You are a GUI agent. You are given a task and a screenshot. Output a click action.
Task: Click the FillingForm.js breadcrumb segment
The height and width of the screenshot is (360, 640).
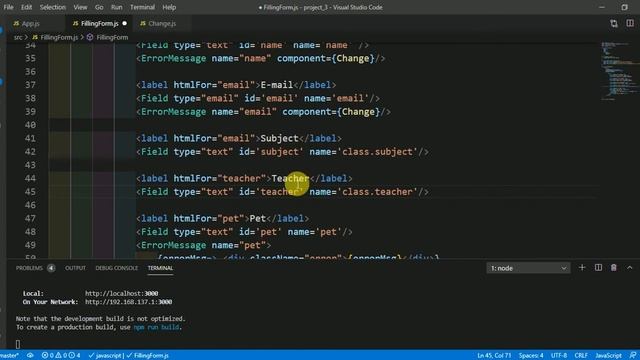click(59, 37)
